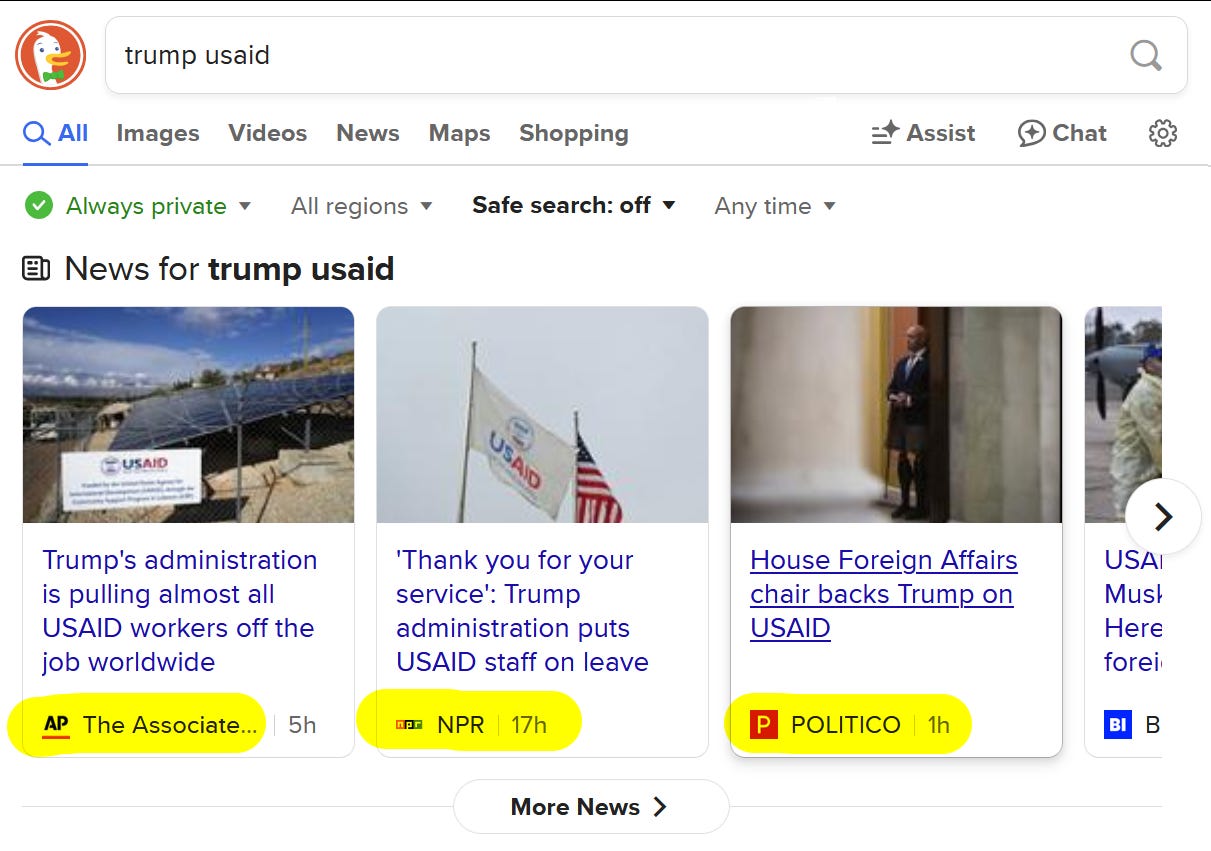Open the partially visible airplane thumbnail
This screenshot has width=1211, height=851.
(1123, 415)
